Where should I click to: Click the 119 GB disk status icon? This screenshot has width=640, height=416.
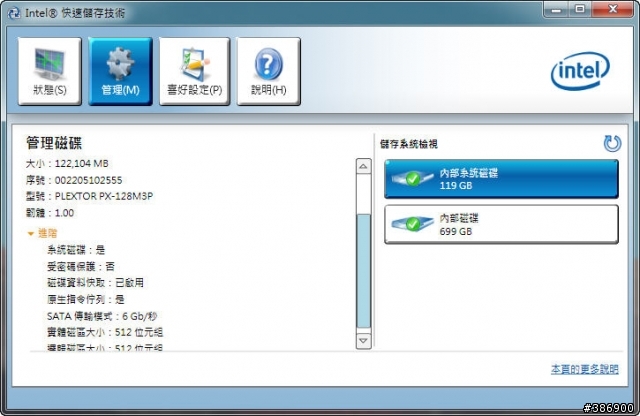point(412,178)
